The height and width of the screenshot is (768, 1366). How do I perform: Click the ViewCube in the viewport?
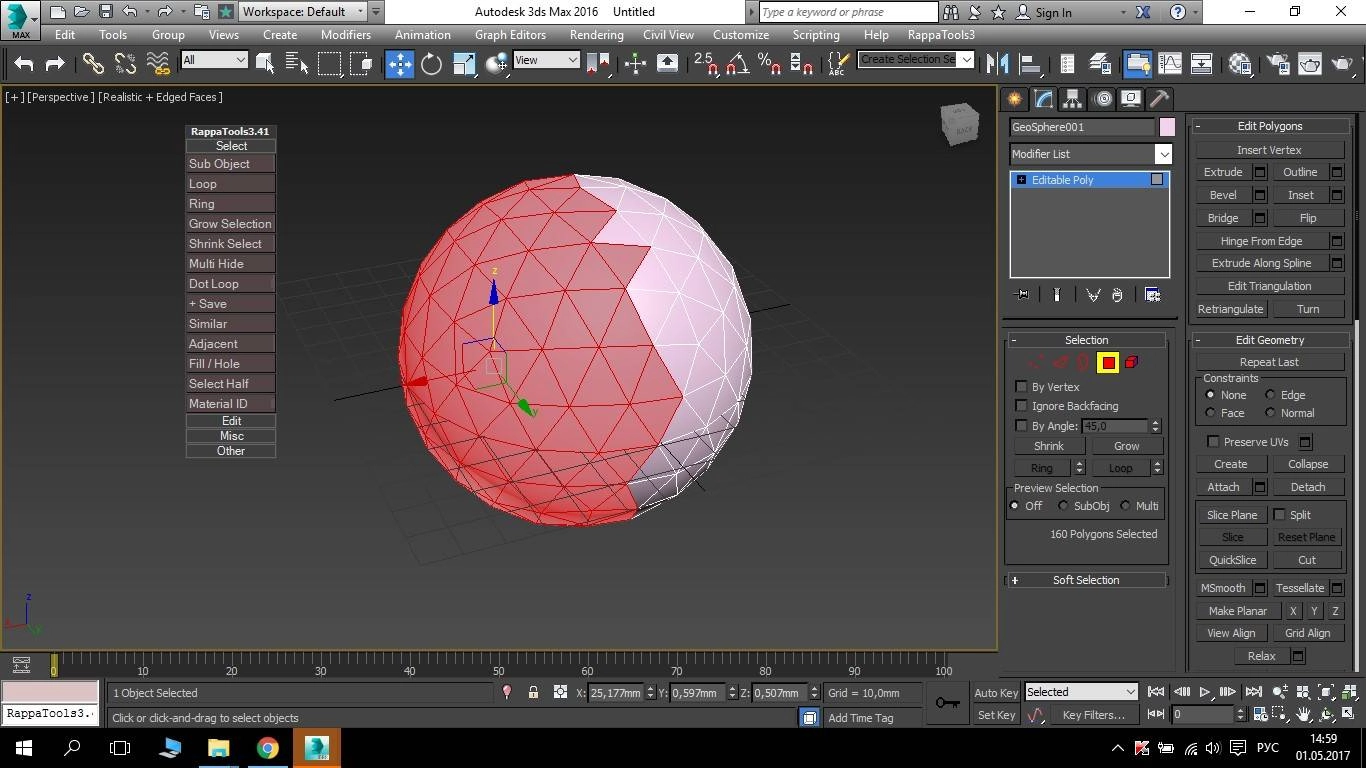pyautogui.click(x=960, y=125)
